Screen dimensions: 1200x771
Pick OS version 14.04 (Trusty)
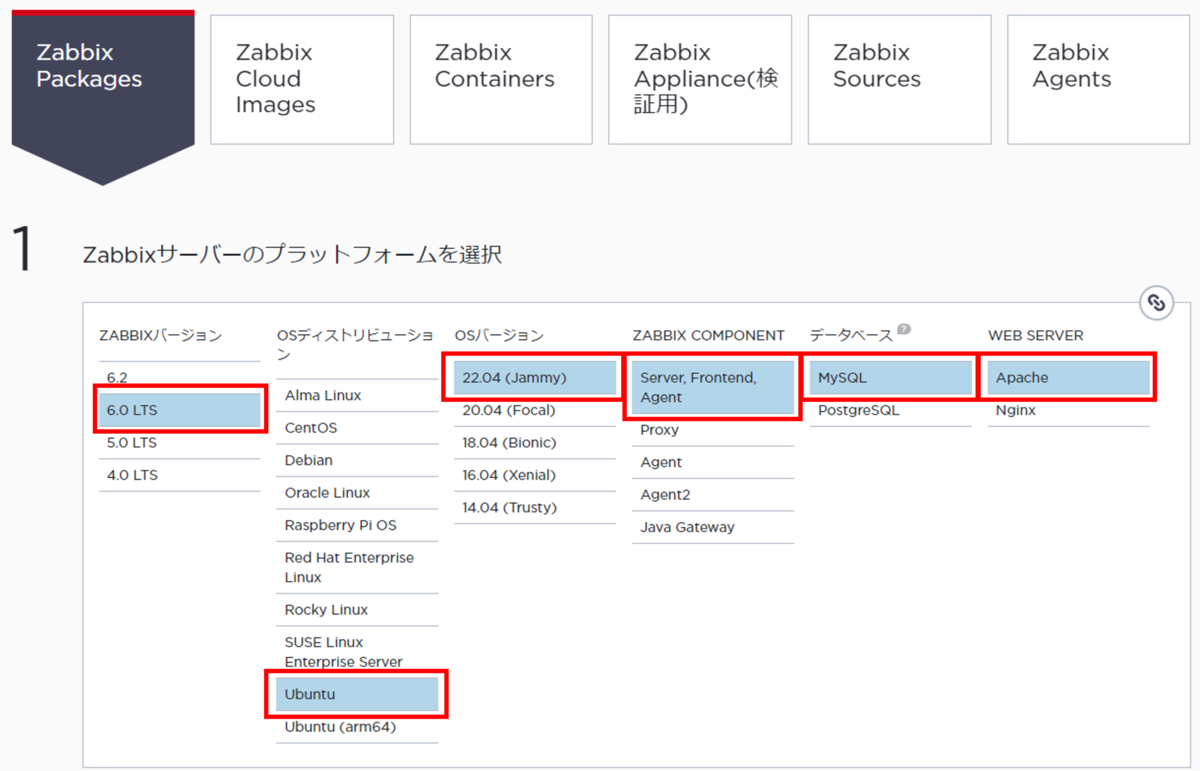535,508
